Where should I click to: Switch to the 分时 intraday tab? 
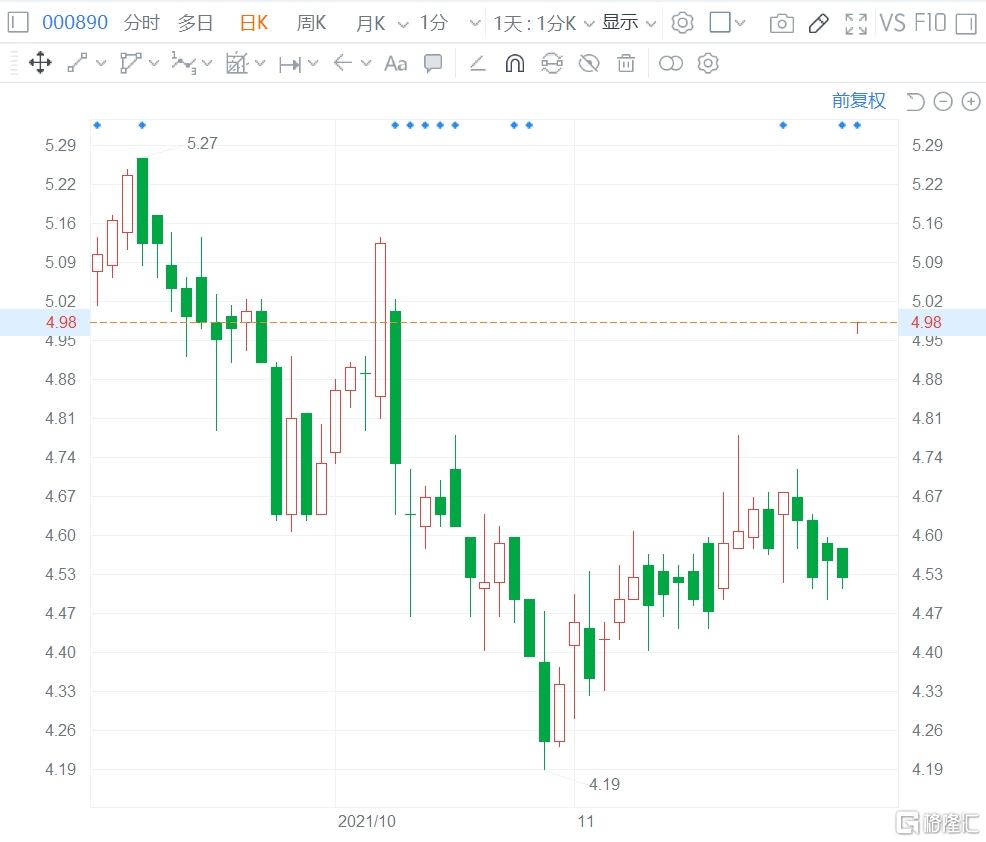pos(141,23)
